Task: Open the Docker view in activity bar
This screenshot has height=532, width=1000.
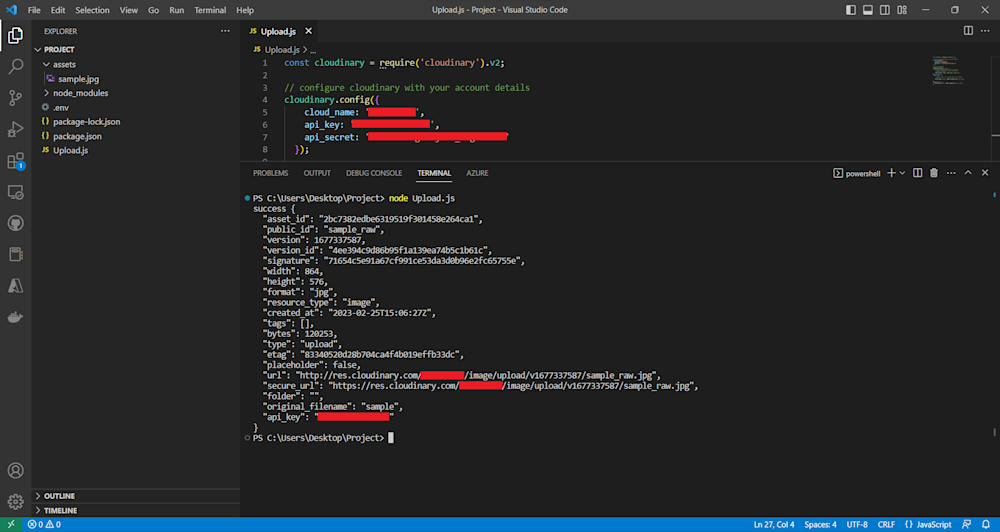Action: (15, 317)
